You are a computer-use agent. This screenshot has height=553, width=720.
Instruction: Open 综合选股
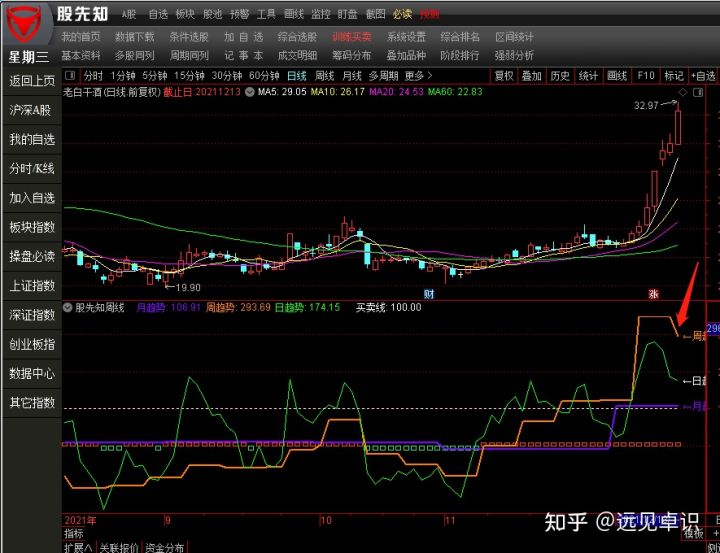tap(297, 37)
